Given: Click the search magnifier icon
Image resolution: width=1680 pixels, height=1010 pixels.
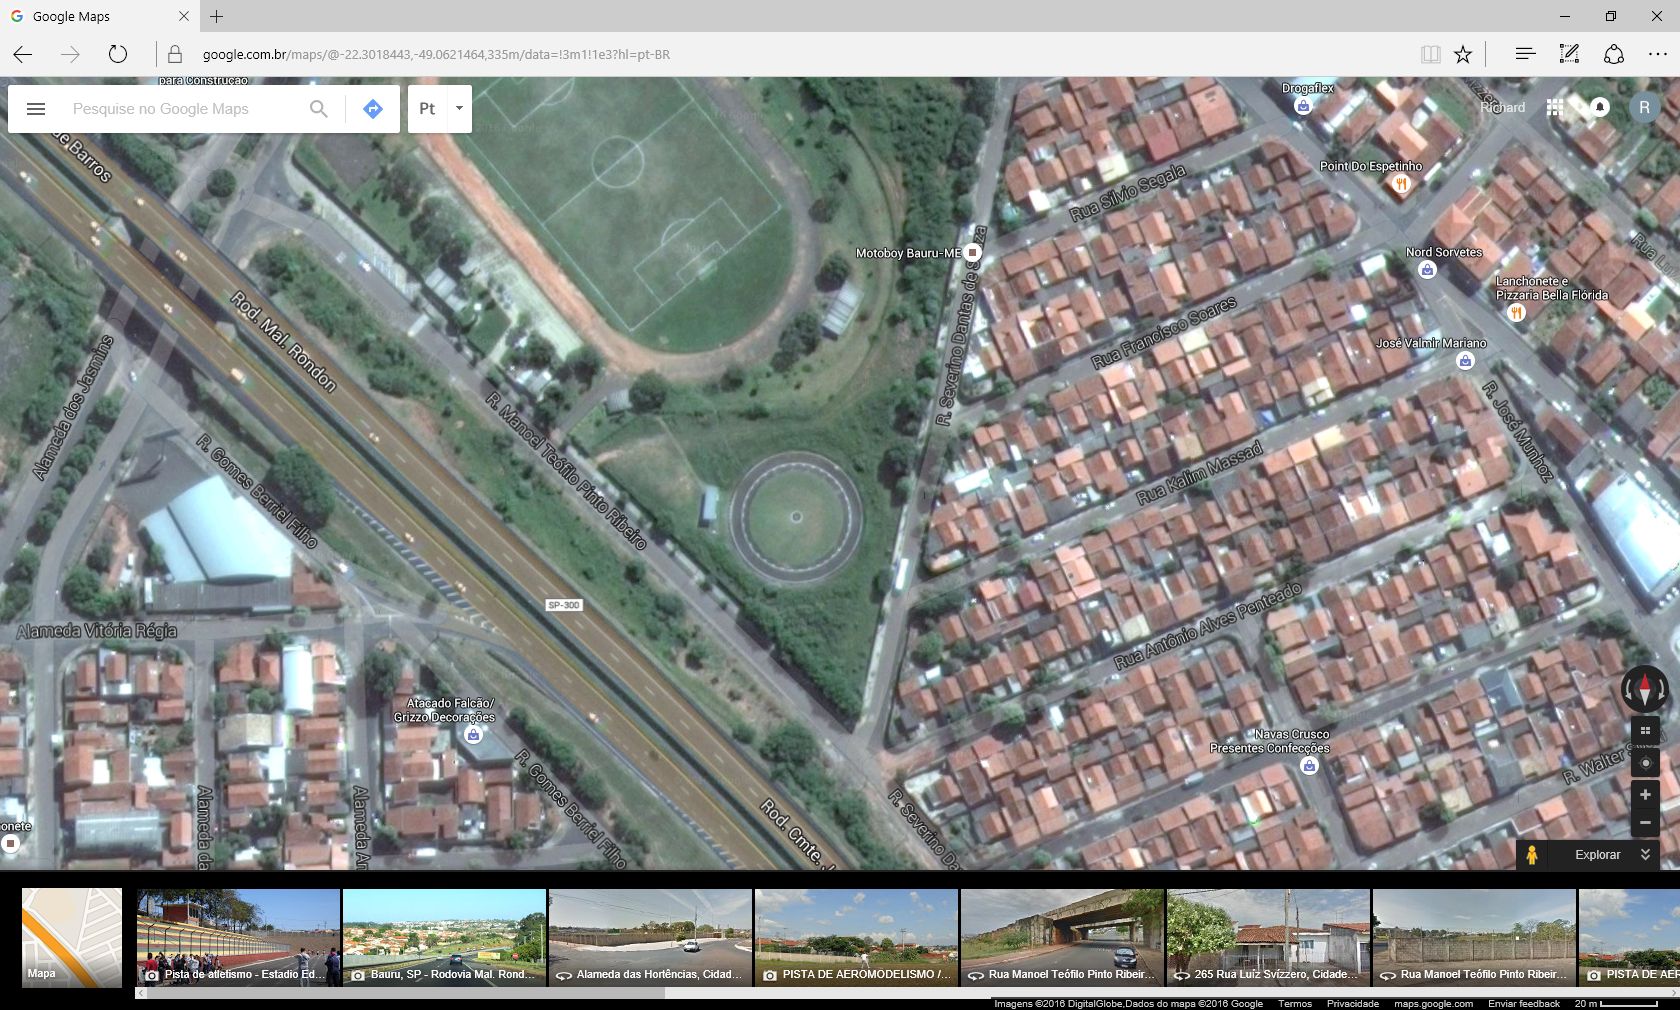Looking at the screenshot, I should (318, 109).
